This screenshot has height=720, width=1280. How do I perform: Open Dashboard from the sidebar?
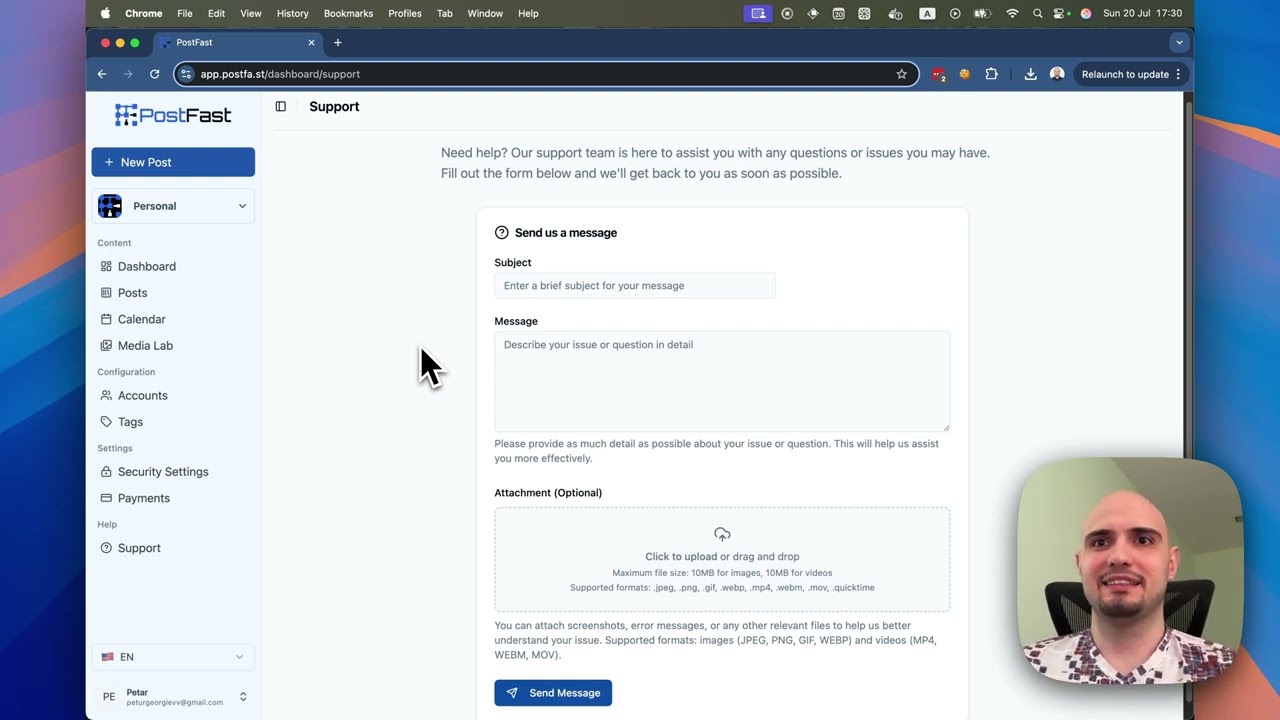pyautogui.click(x=146, y=266)
